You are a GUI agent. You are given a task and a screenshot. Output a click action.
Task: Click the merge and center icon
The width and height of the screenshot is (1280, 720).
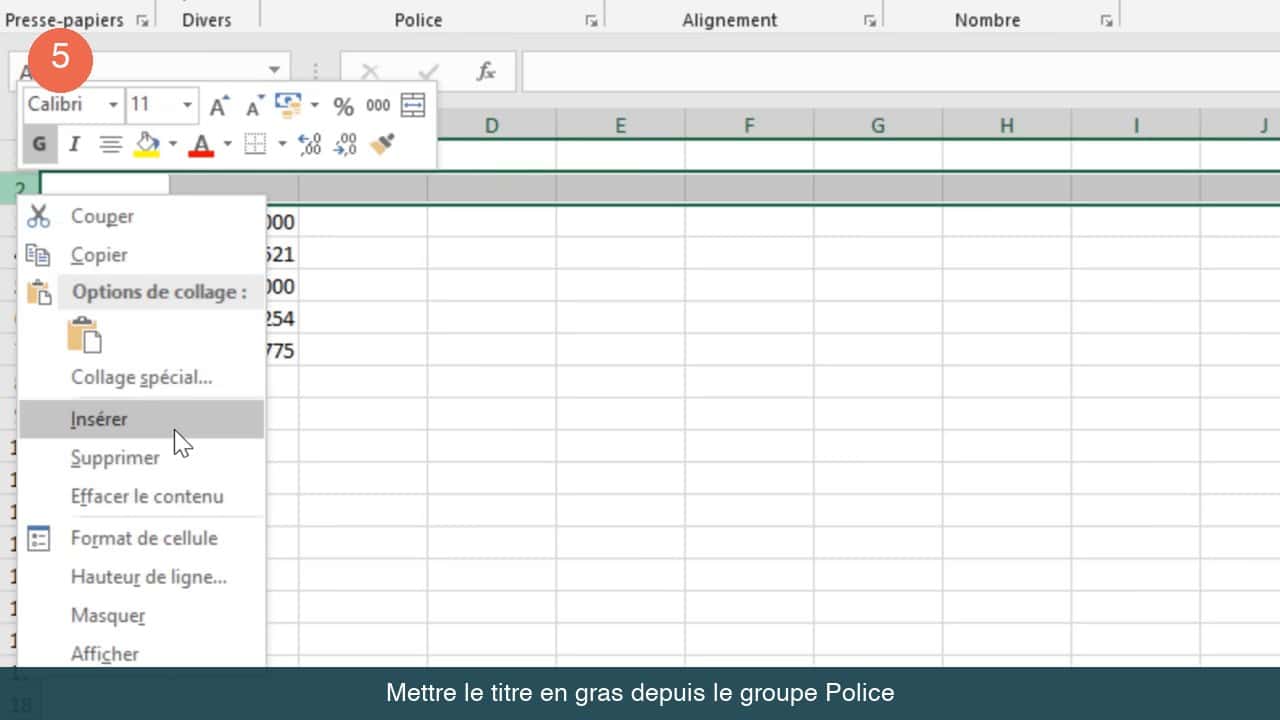pyautogui.click(x=413, y=105)
